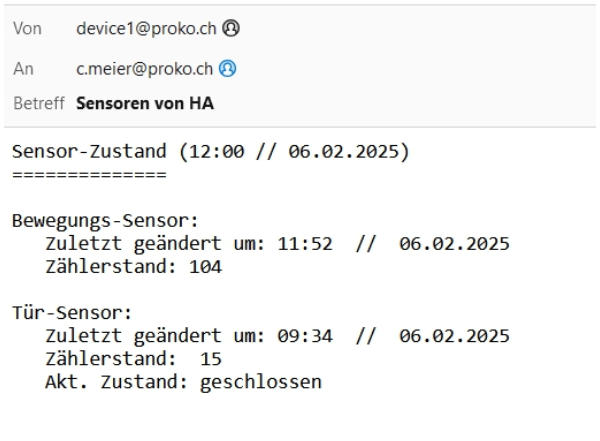Viewport: 600px width, 441px height.
Task: Click the motion sensor's "Zählerstand: 104" line
Action: tap(133, 266)
